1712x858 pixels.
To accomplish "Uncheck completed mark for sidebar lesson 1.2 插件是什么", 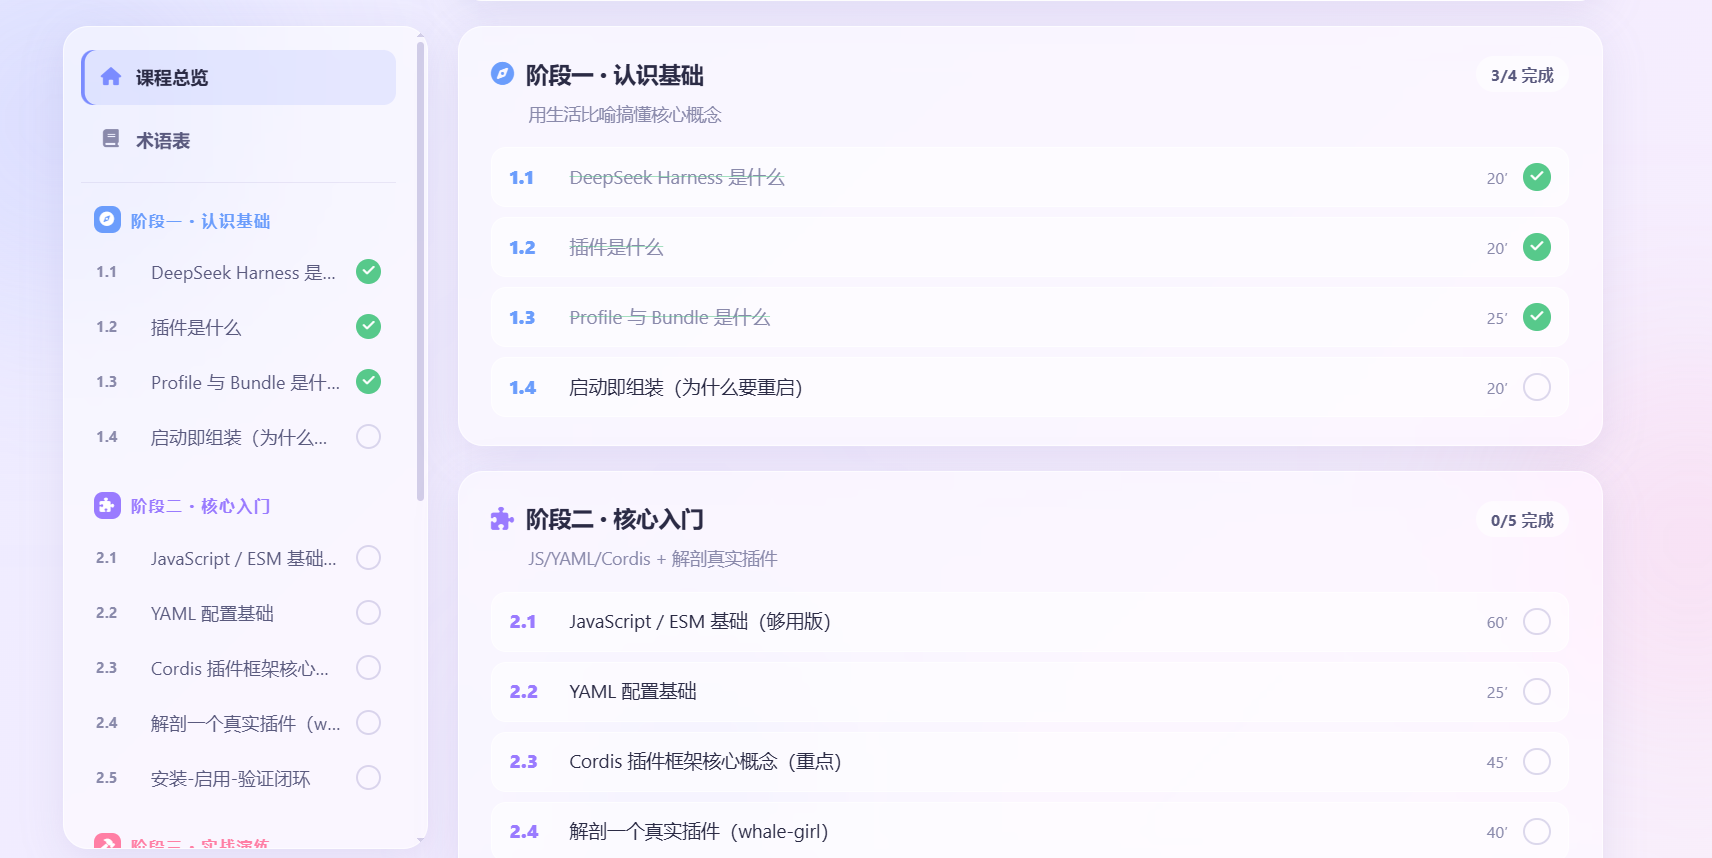I will [x=369, y=326].
